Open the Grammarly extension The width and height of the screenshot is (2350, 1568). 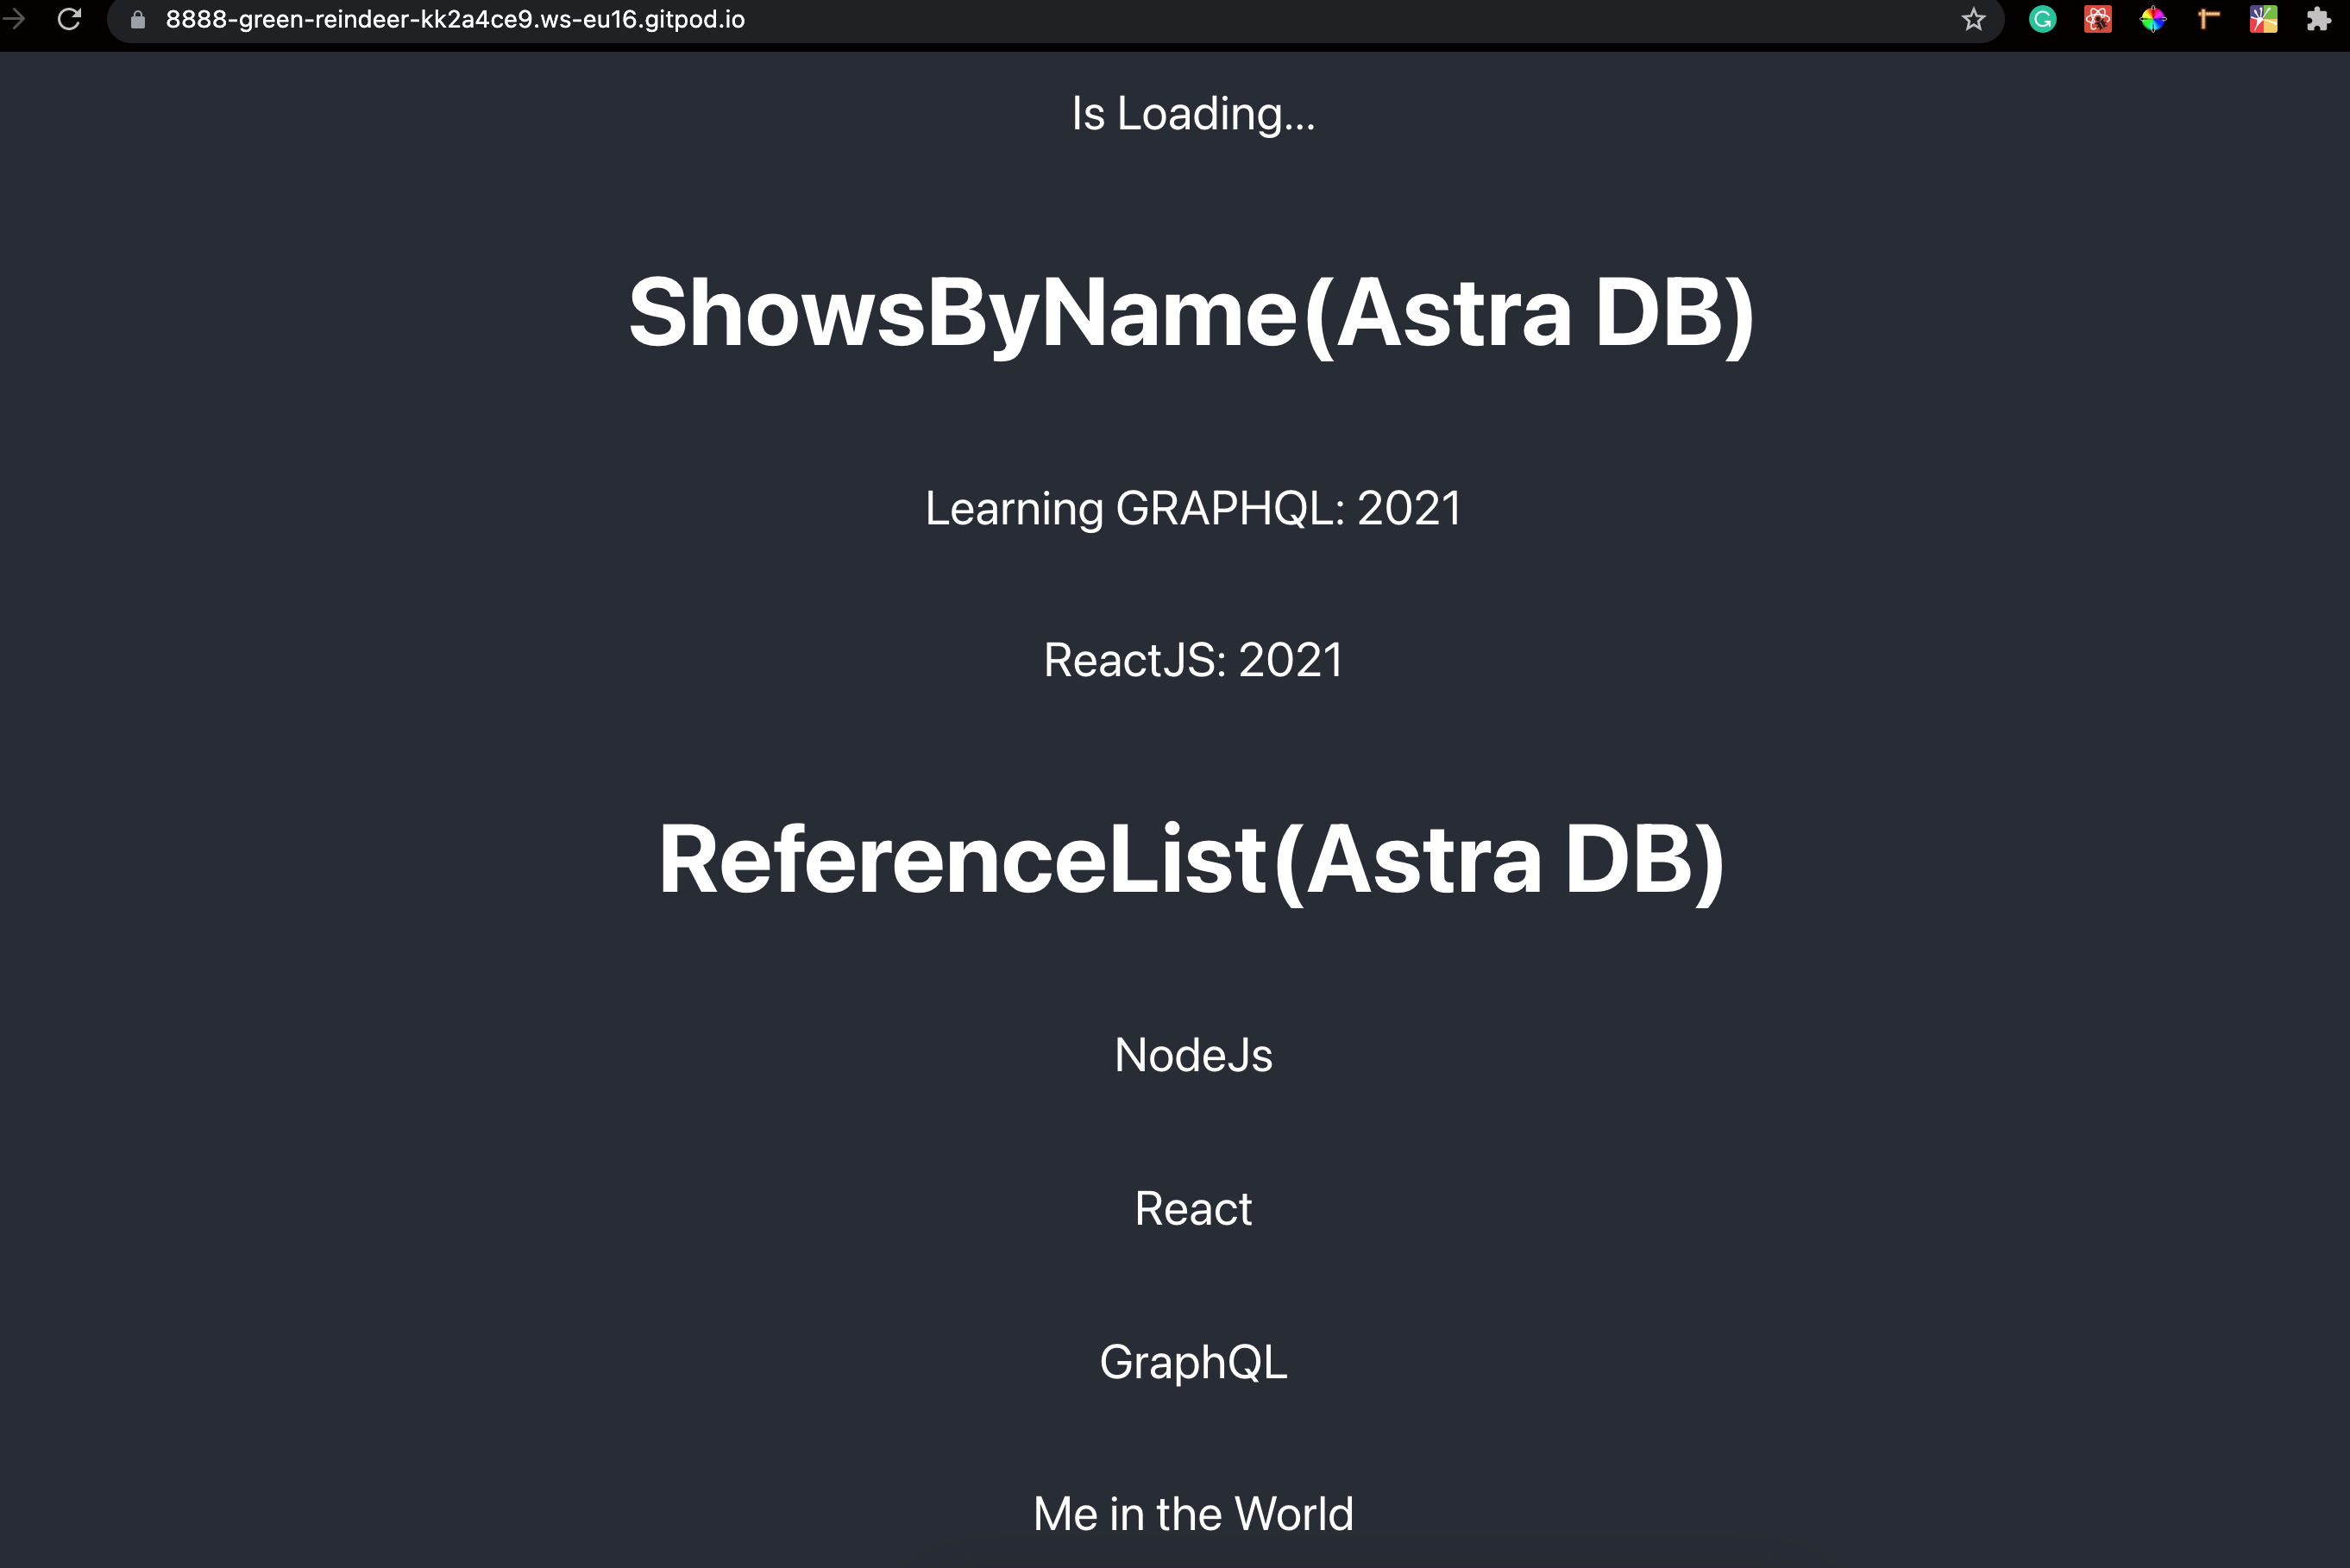coord(2042,19)
